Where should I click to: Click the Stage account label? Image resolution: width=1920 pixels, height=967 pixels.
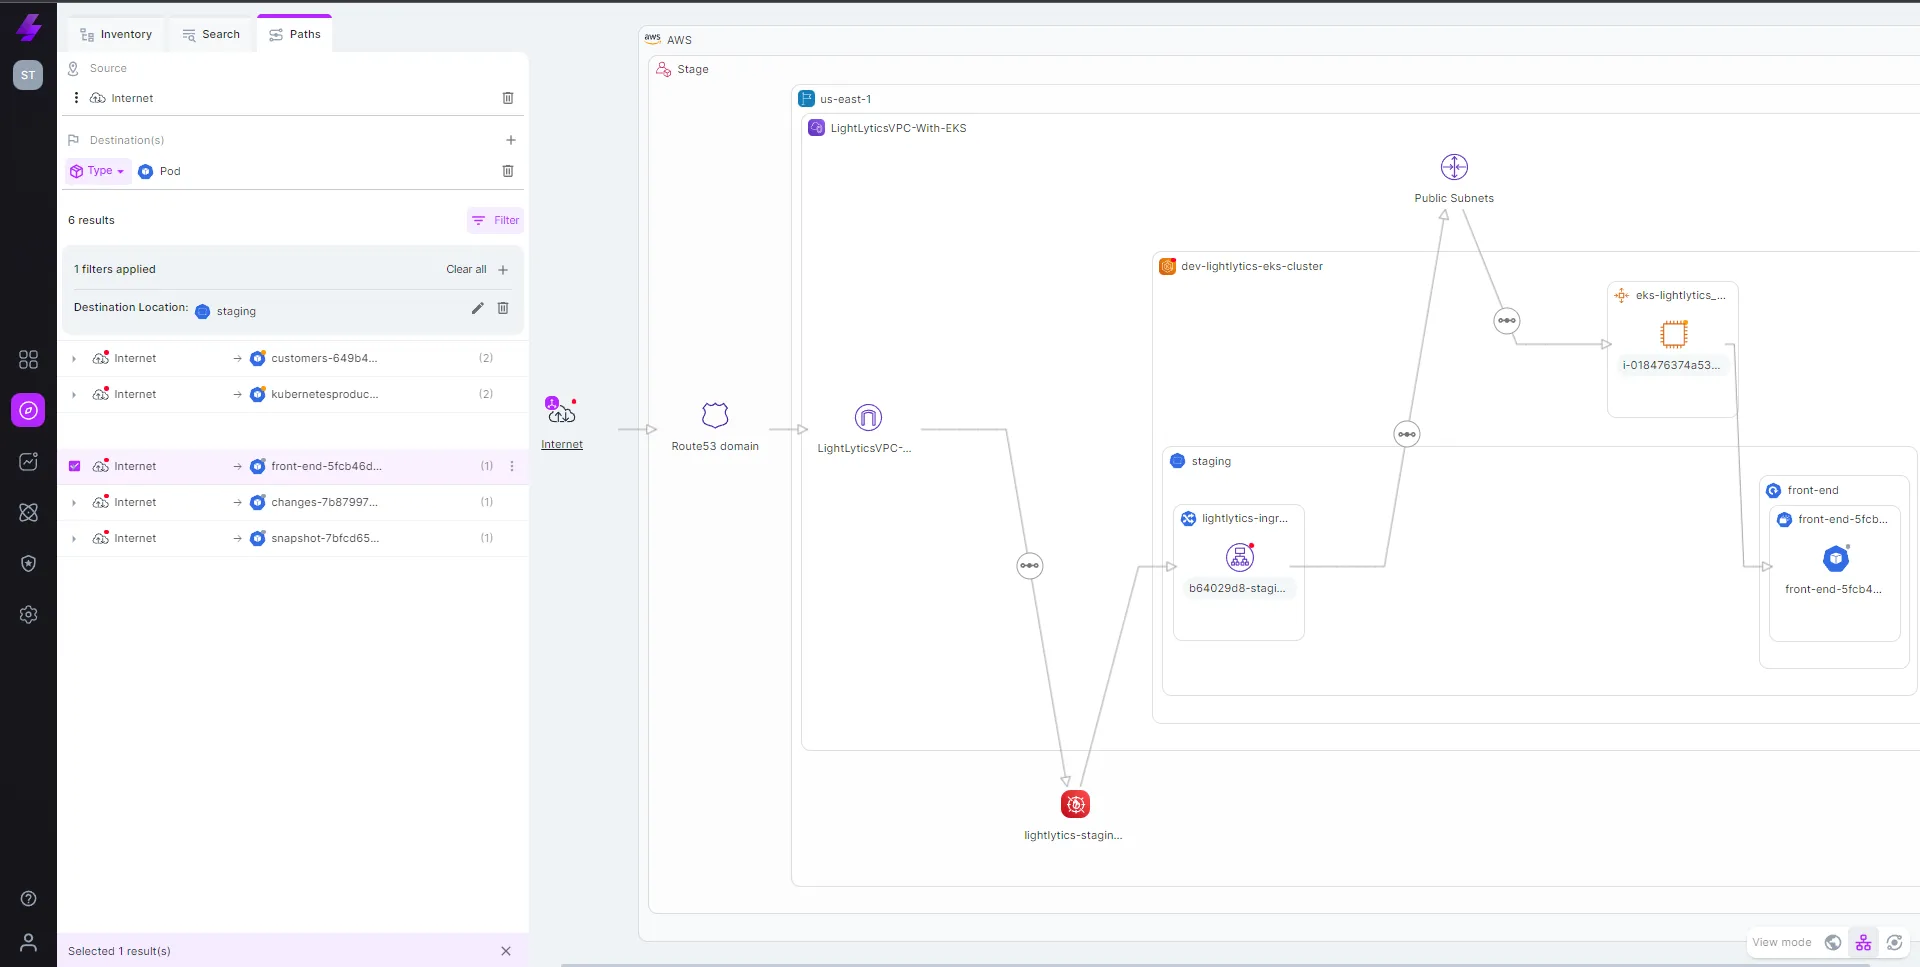coord(693,69)
